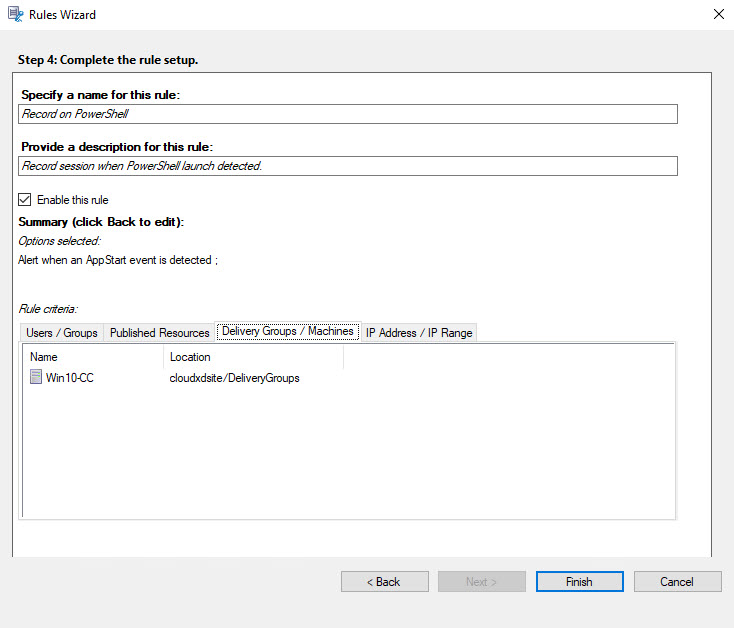Click the rule description input field
Viewport: 734px width, 628px height.
348,166
